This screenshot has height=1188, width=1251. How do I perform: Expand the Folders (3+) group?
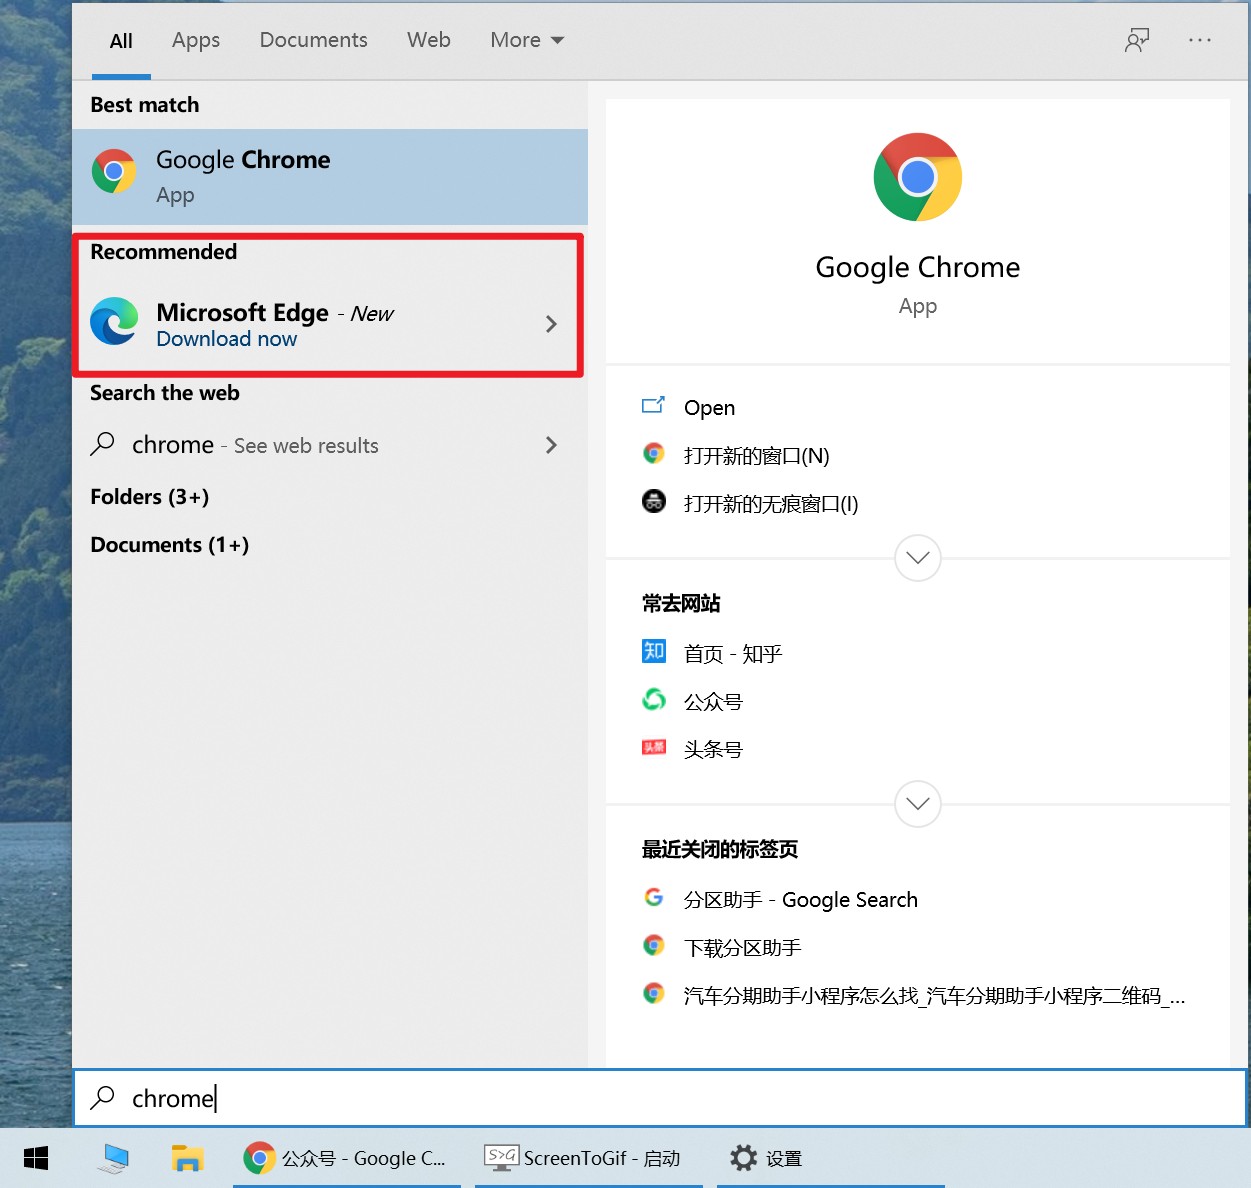[150, 497]
